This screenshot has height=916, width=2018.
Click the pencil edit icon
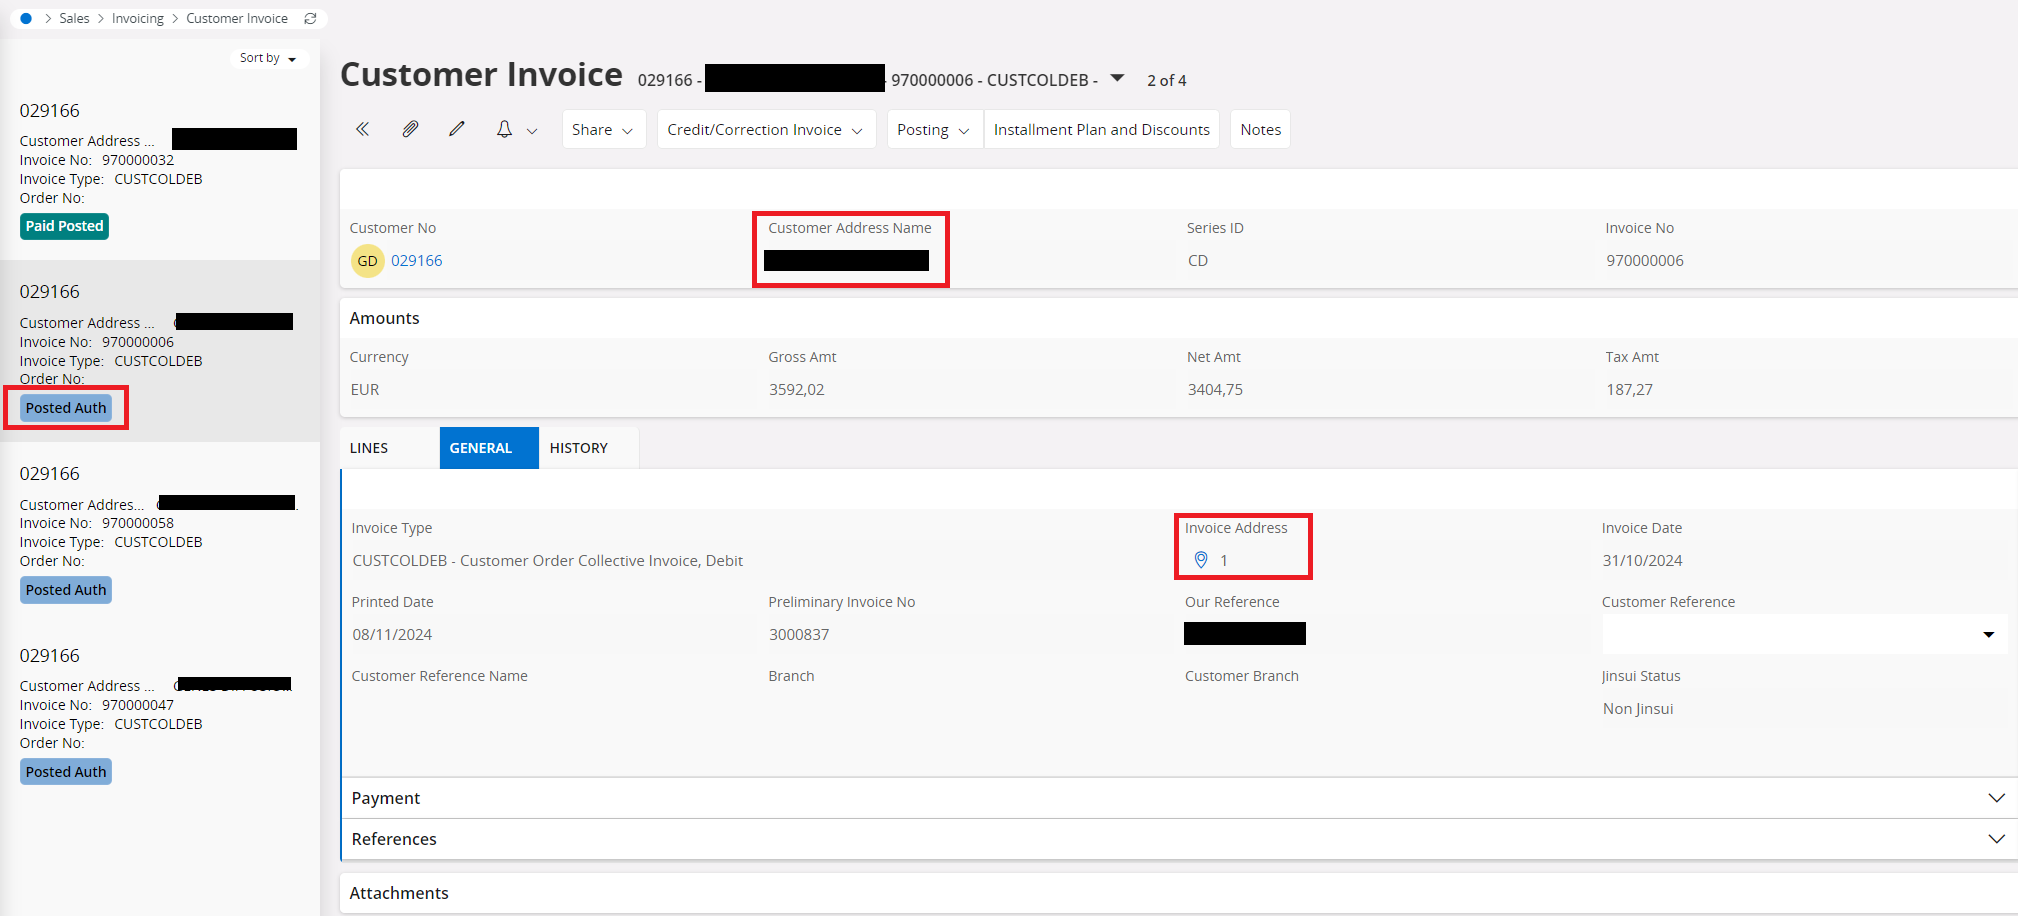[x=457, y=129]
